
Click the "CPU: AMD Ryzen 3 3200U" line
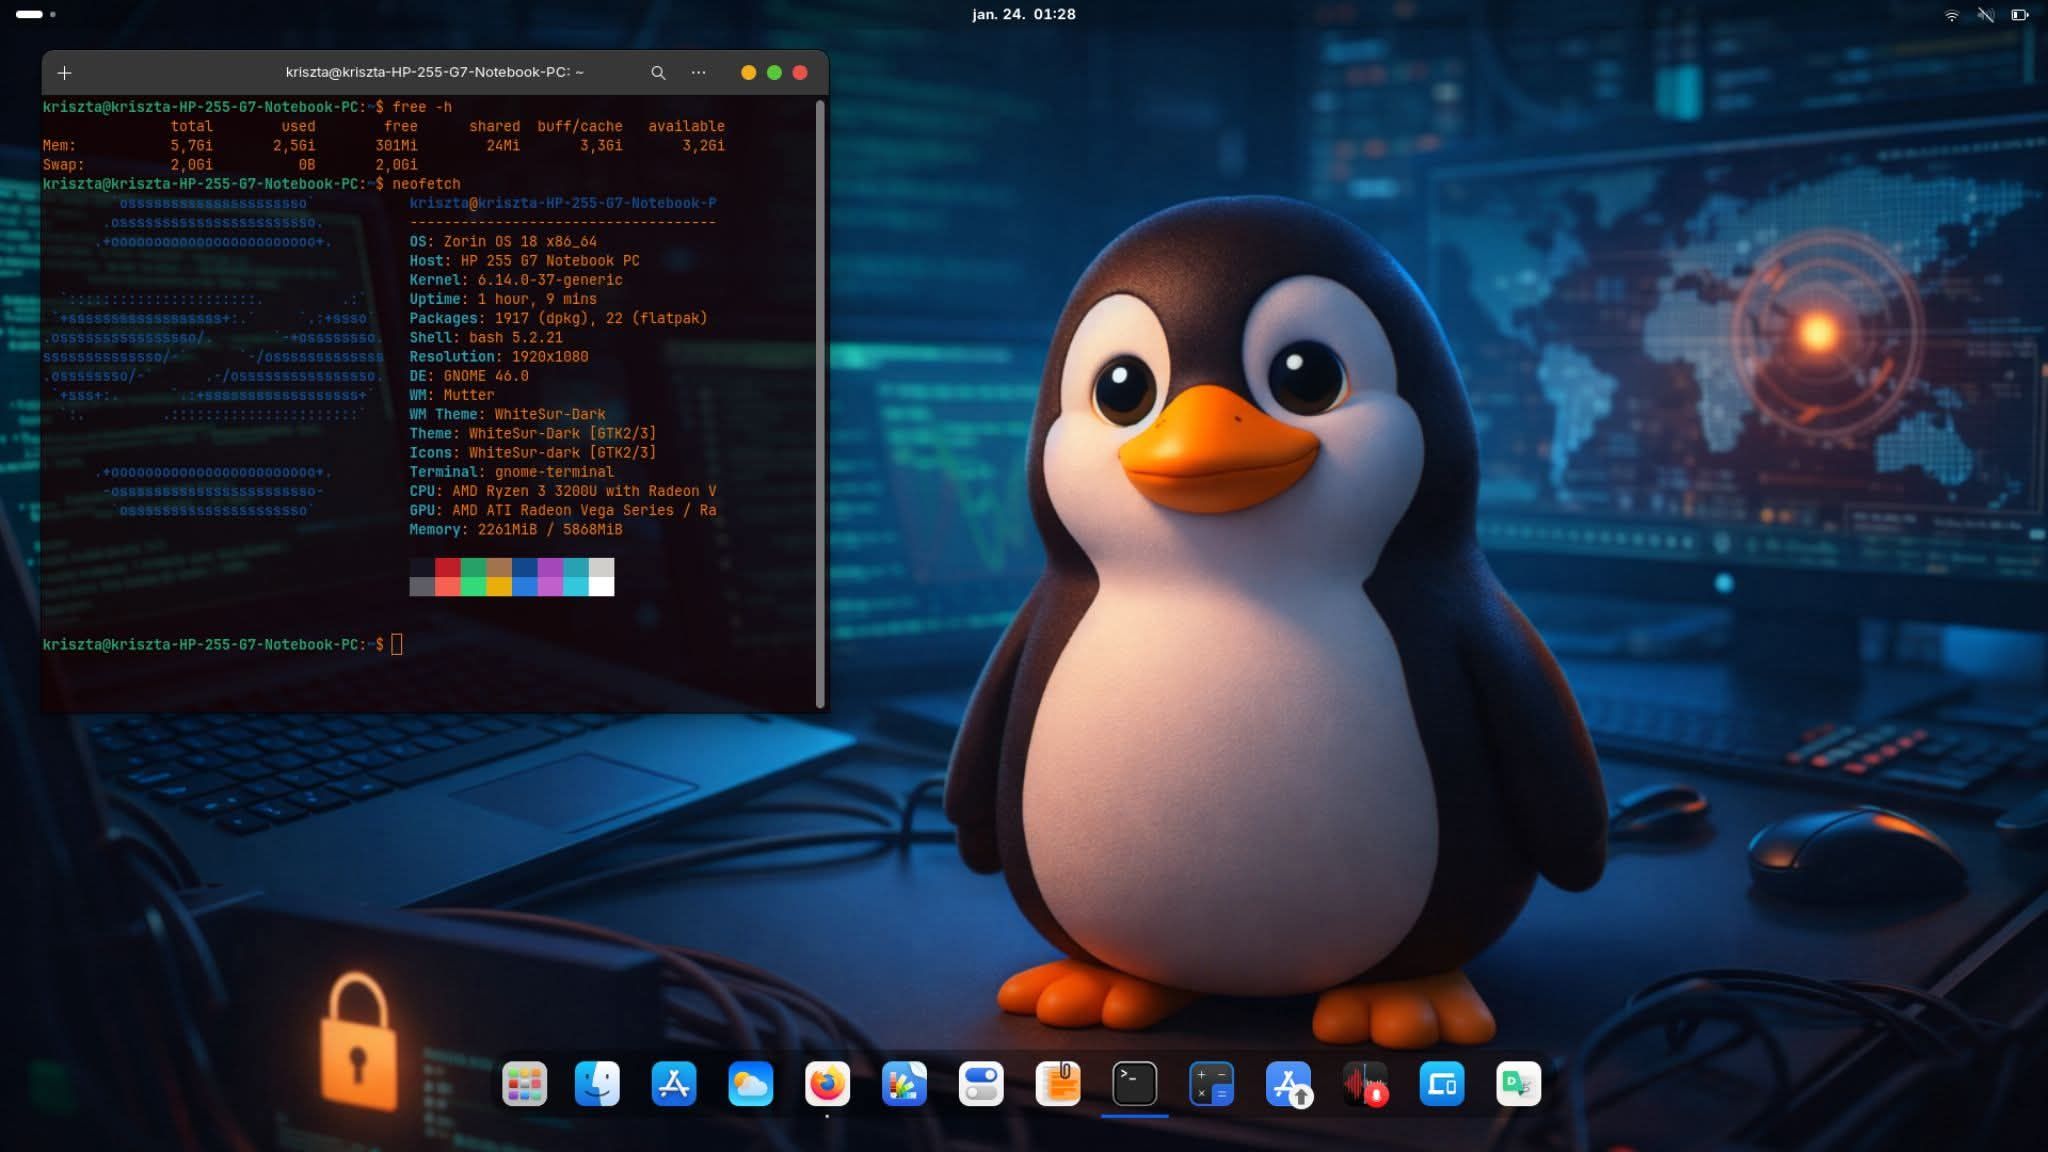click(563, 491)
